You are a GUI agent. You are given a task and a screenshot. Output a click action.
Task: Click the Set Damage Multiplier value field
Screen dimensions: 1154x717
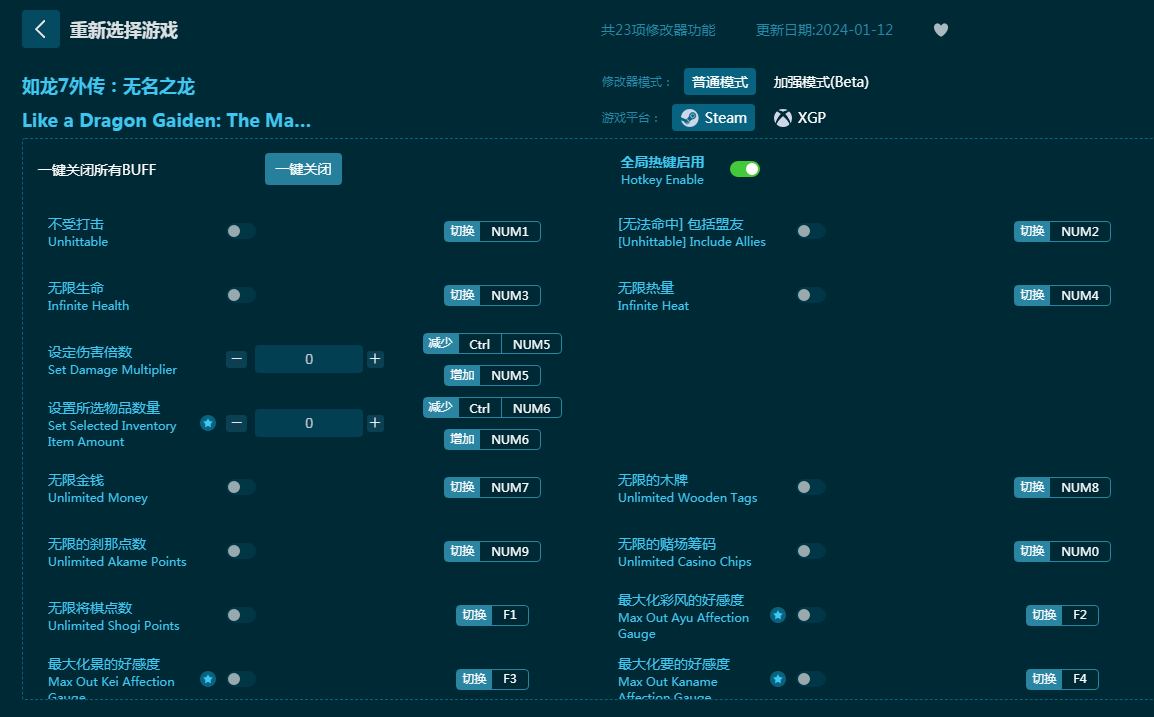click(309, 359)
